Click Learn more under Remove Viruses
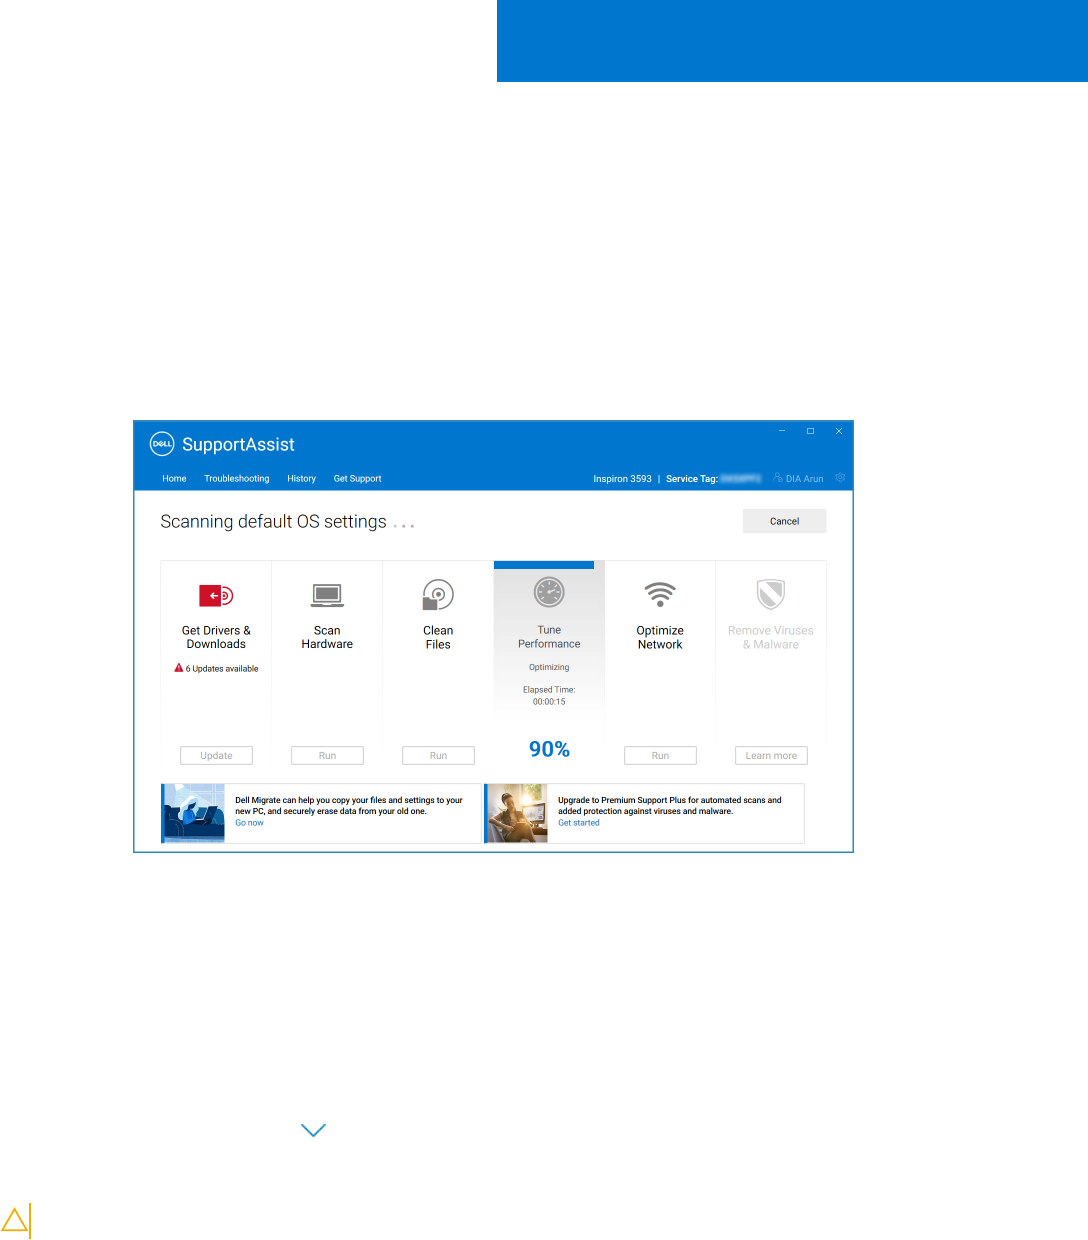The image size is (1088, 1240). pyautogui.click(x=771, y=756)
